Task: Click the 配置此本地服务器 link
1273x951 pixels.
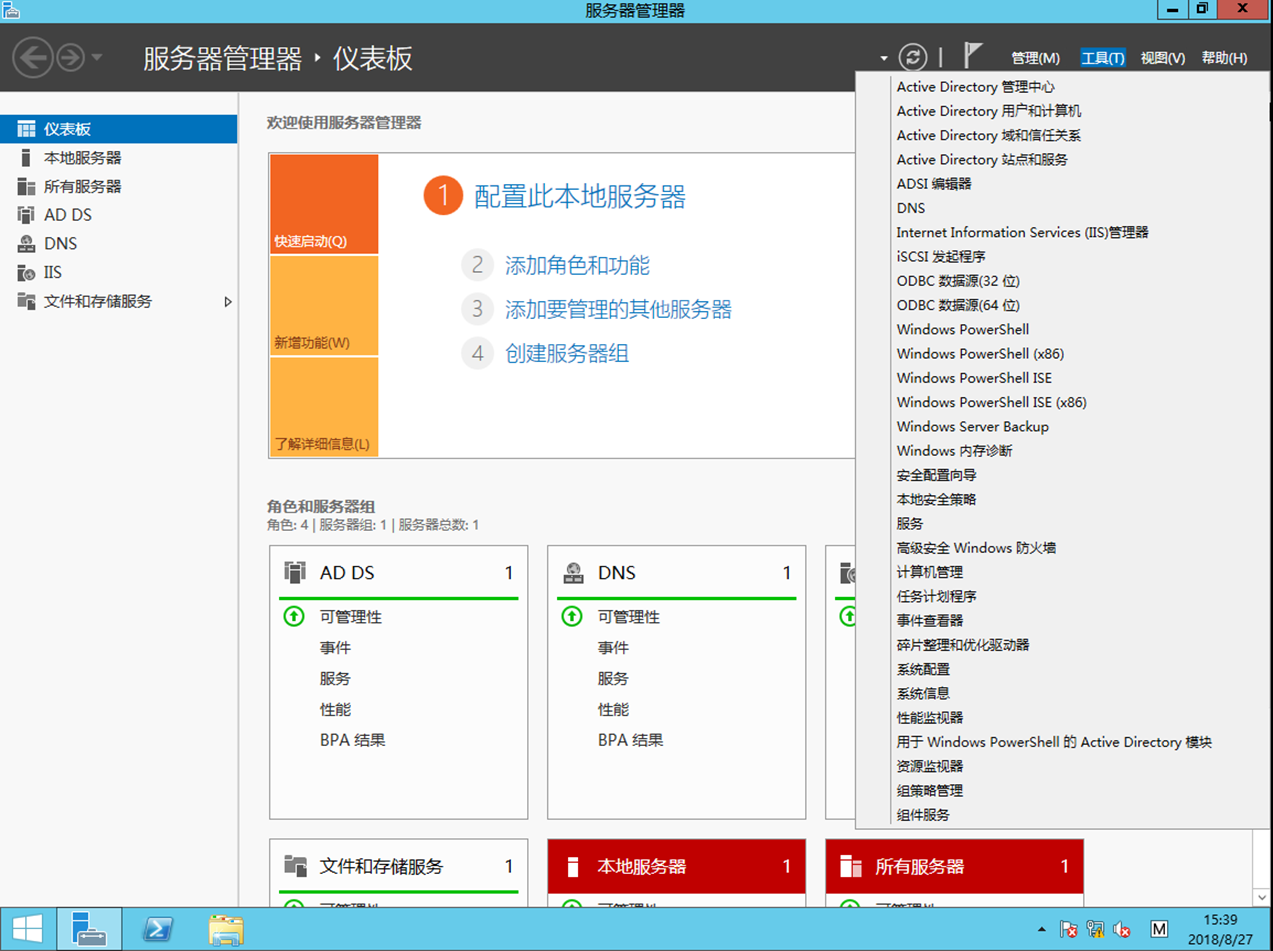Action: point(580,196)
